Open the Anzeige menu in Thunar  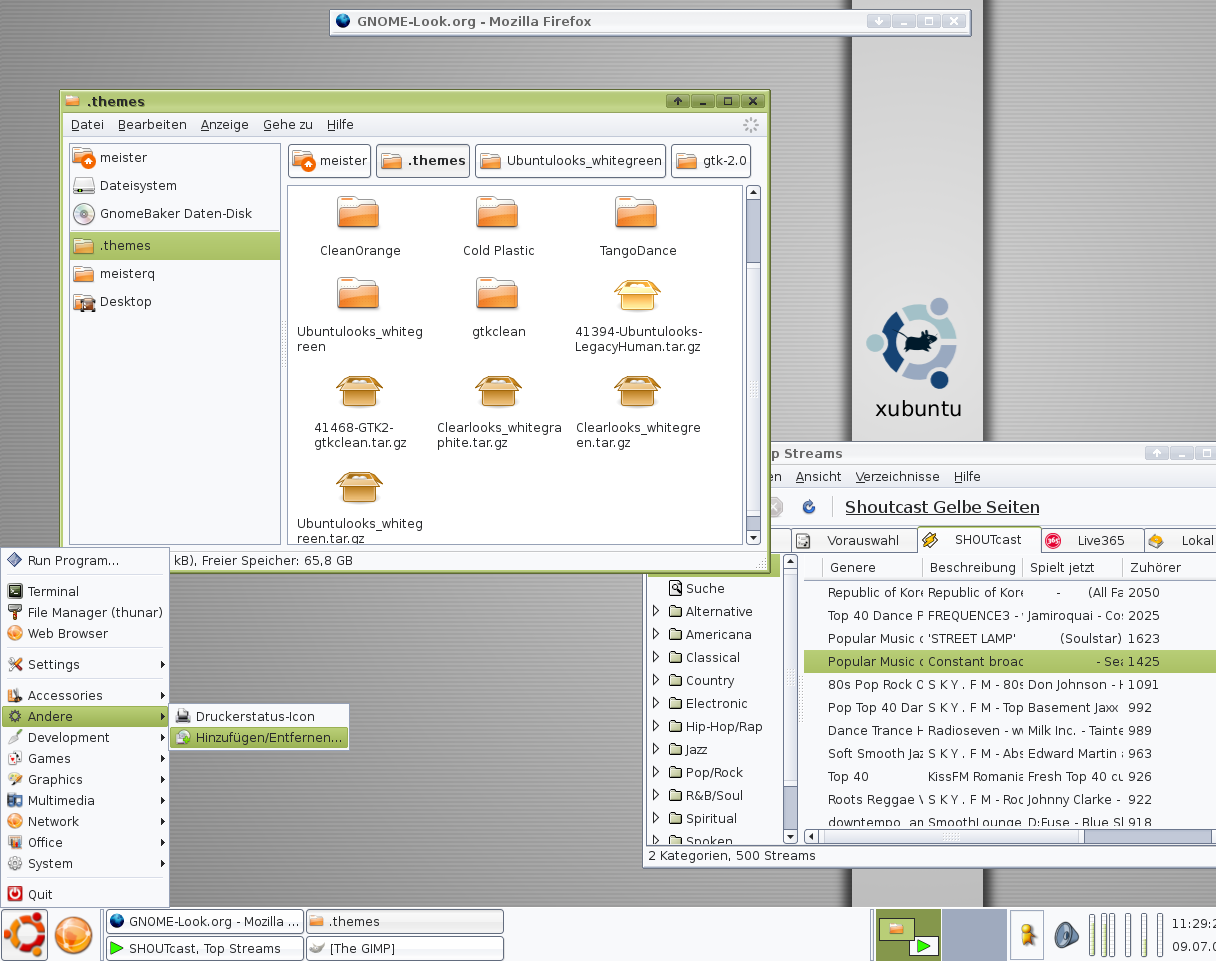224,125
